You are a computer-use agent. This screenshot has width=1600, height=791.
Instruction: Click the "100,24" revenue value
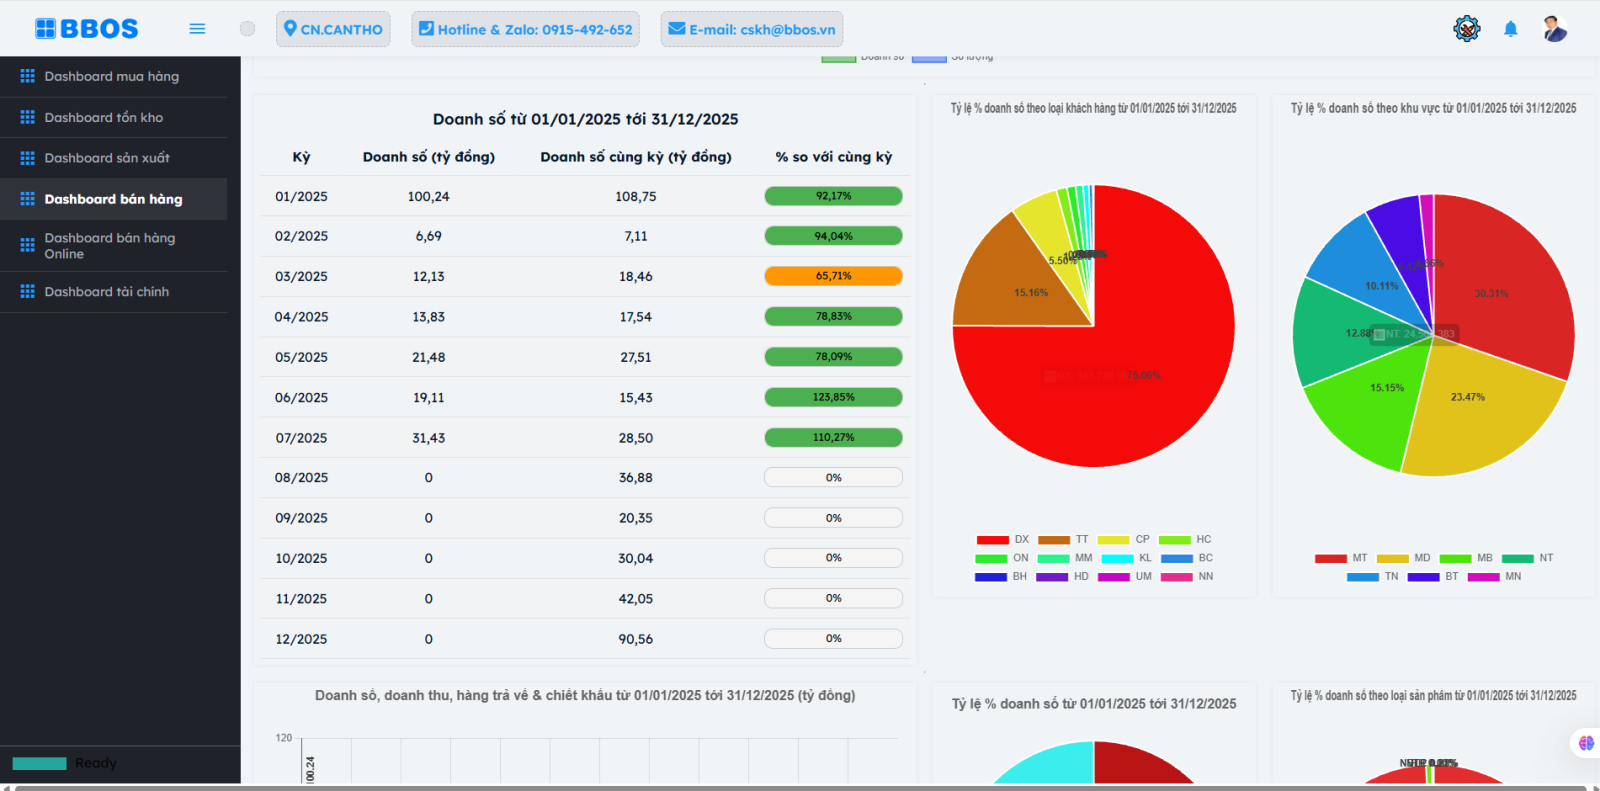428,197
